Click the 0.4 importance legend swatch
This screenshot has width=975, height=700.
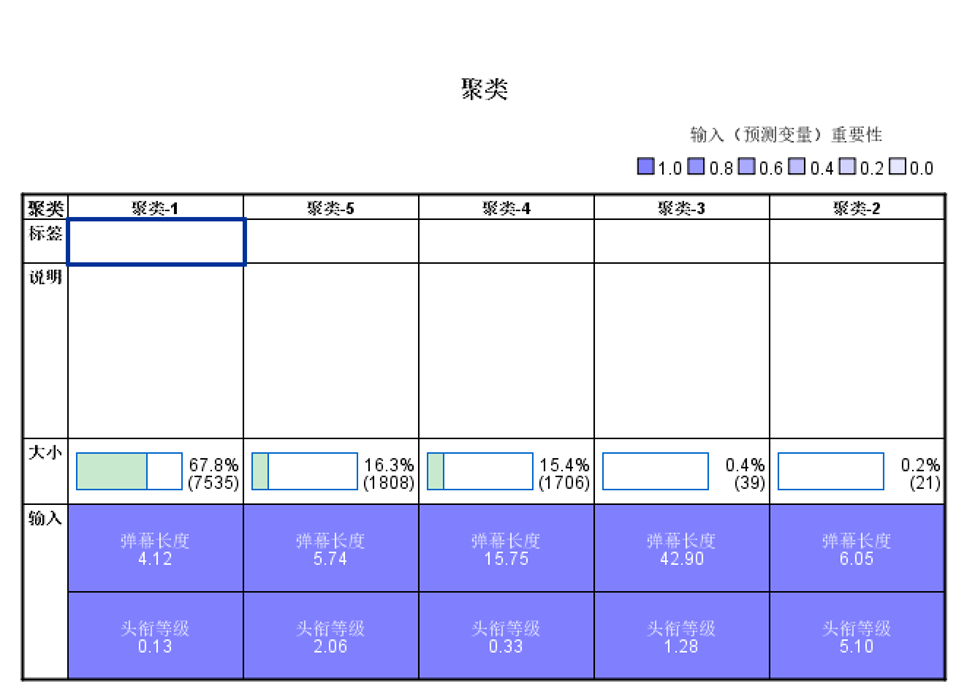click(x=797, y=167)
